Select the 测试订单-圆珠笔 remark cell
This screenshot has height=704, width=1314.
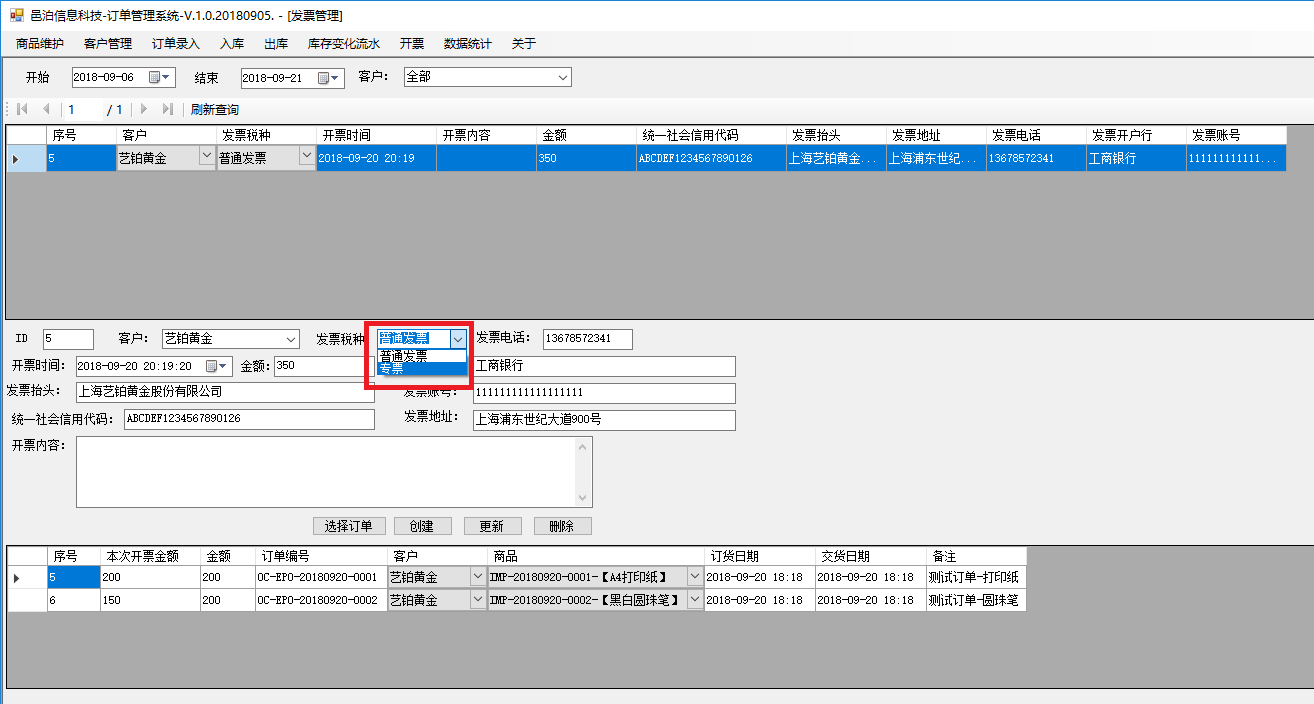click(x=975, y=600)
